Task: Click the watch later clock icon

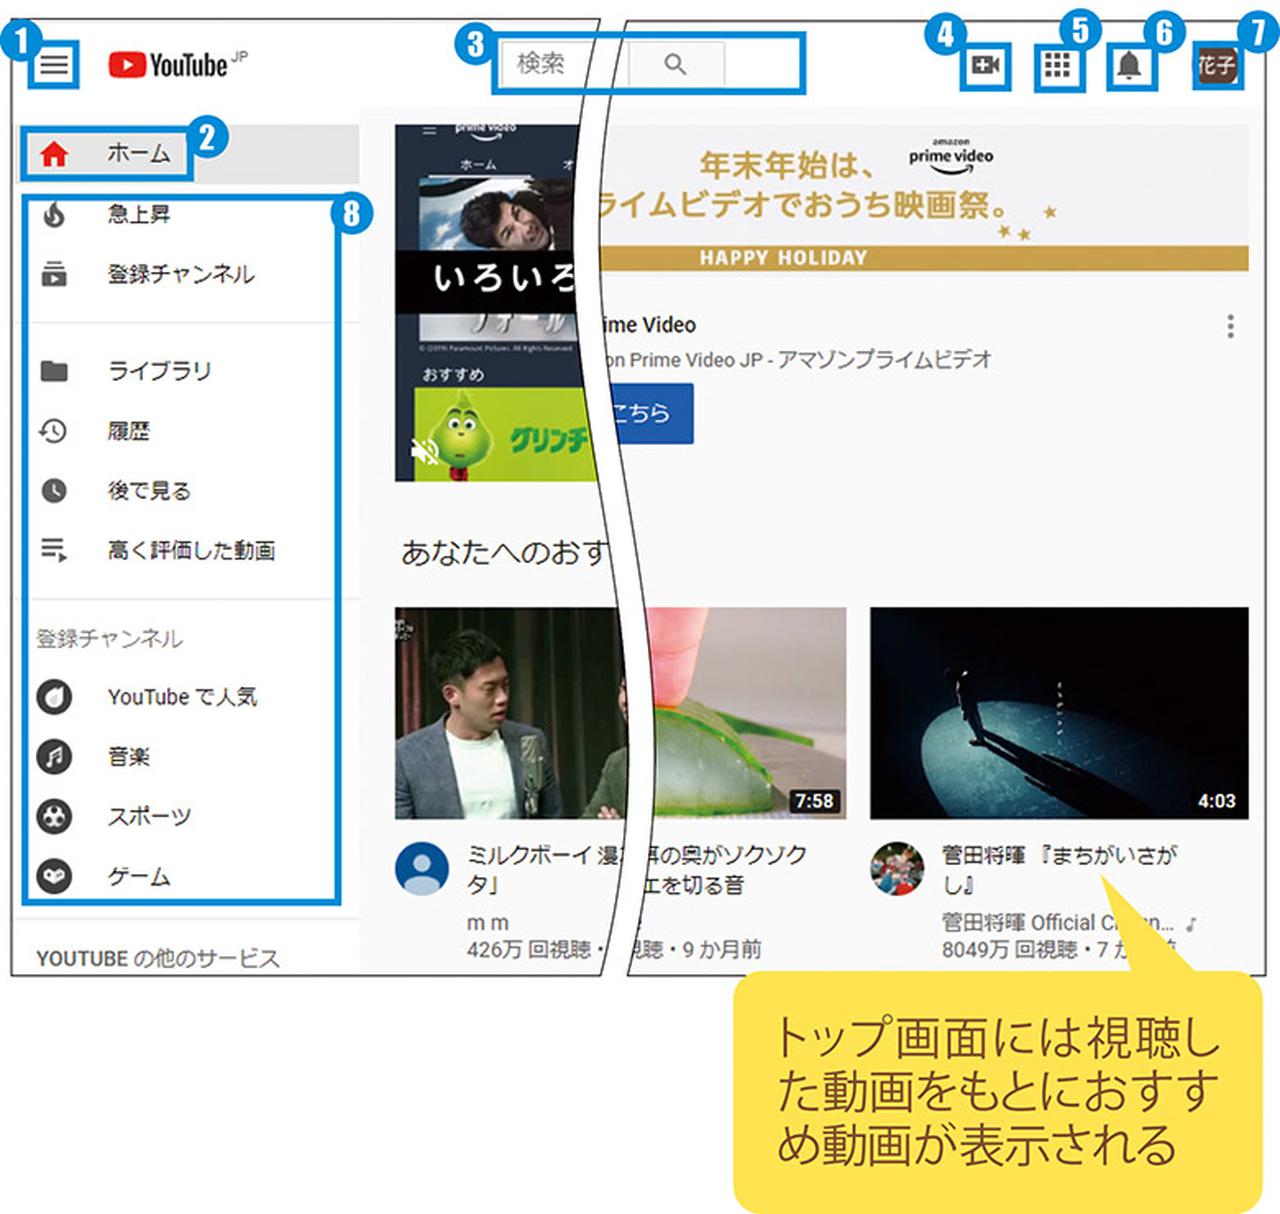Action: click(x=54, y=490)
